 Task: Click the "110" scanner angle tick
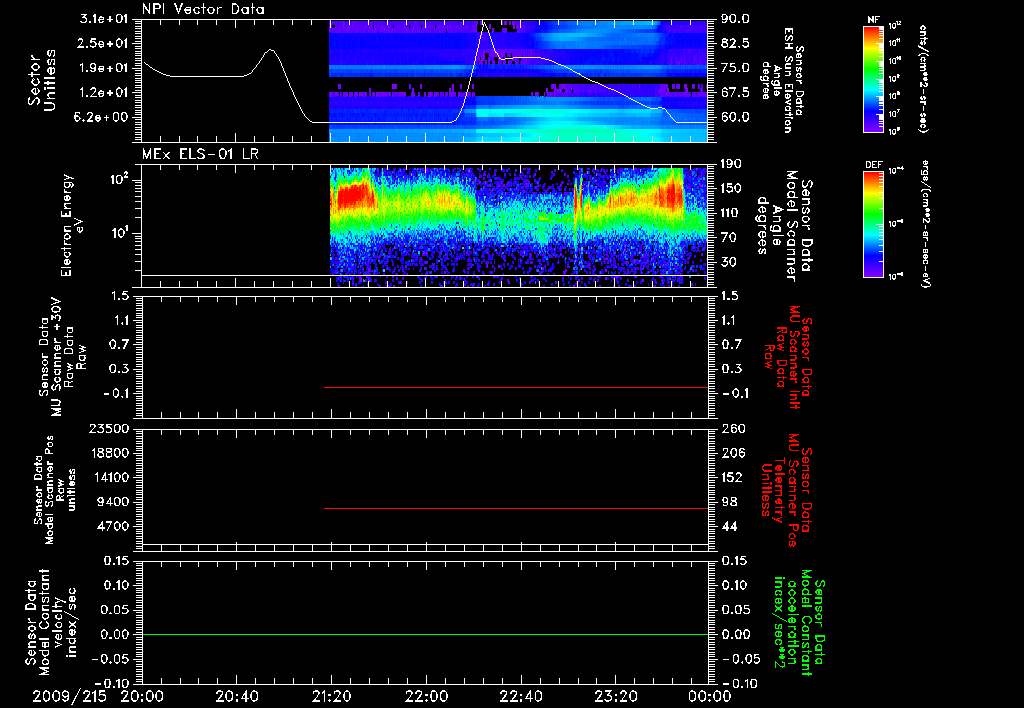pos(731,213)
